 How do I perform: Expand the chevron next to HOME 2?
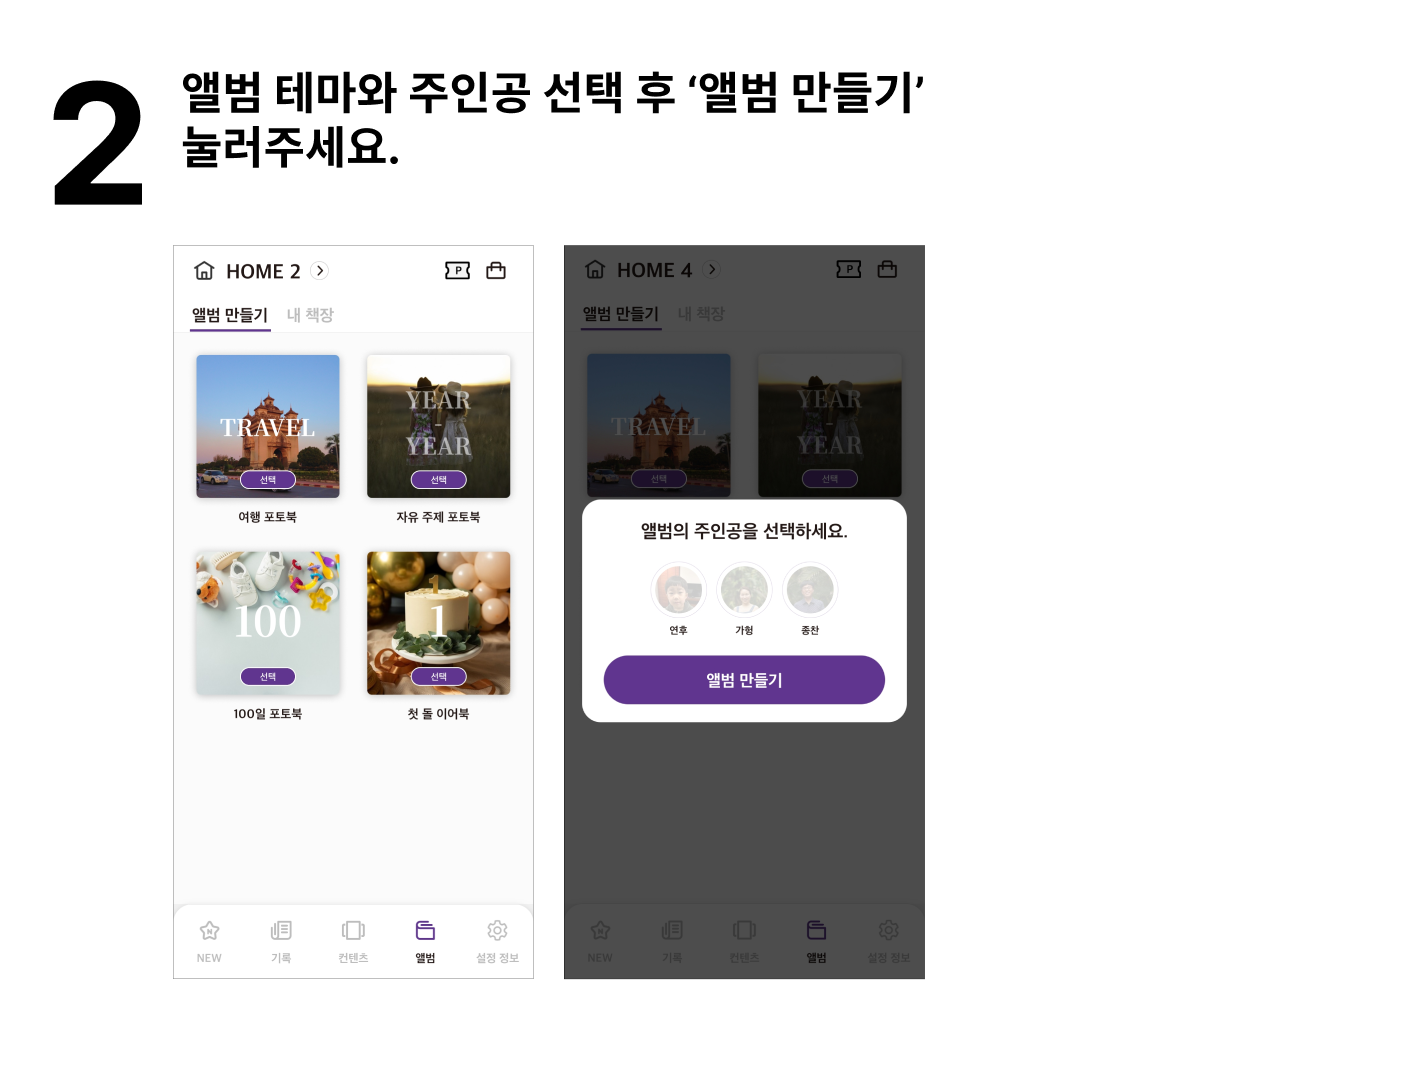320,271
